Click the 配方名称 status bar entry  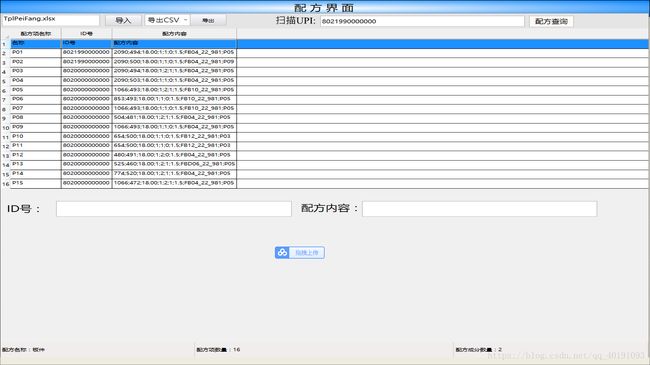[23, 350]
